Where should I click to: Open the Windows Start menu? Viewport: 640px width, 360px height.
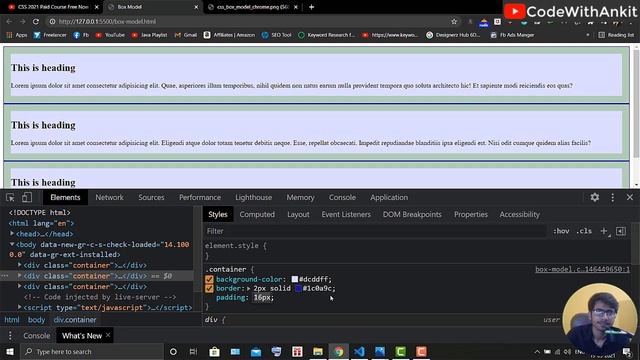[10, 351]
